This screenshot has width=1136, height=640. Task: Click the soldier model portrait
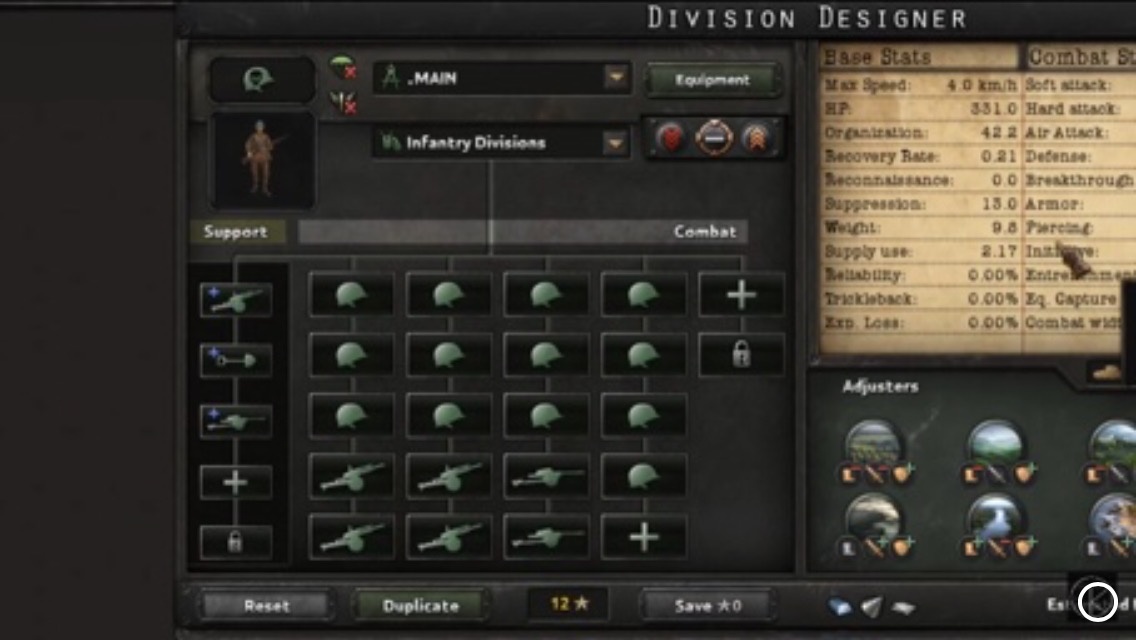(x=262, y=160)
